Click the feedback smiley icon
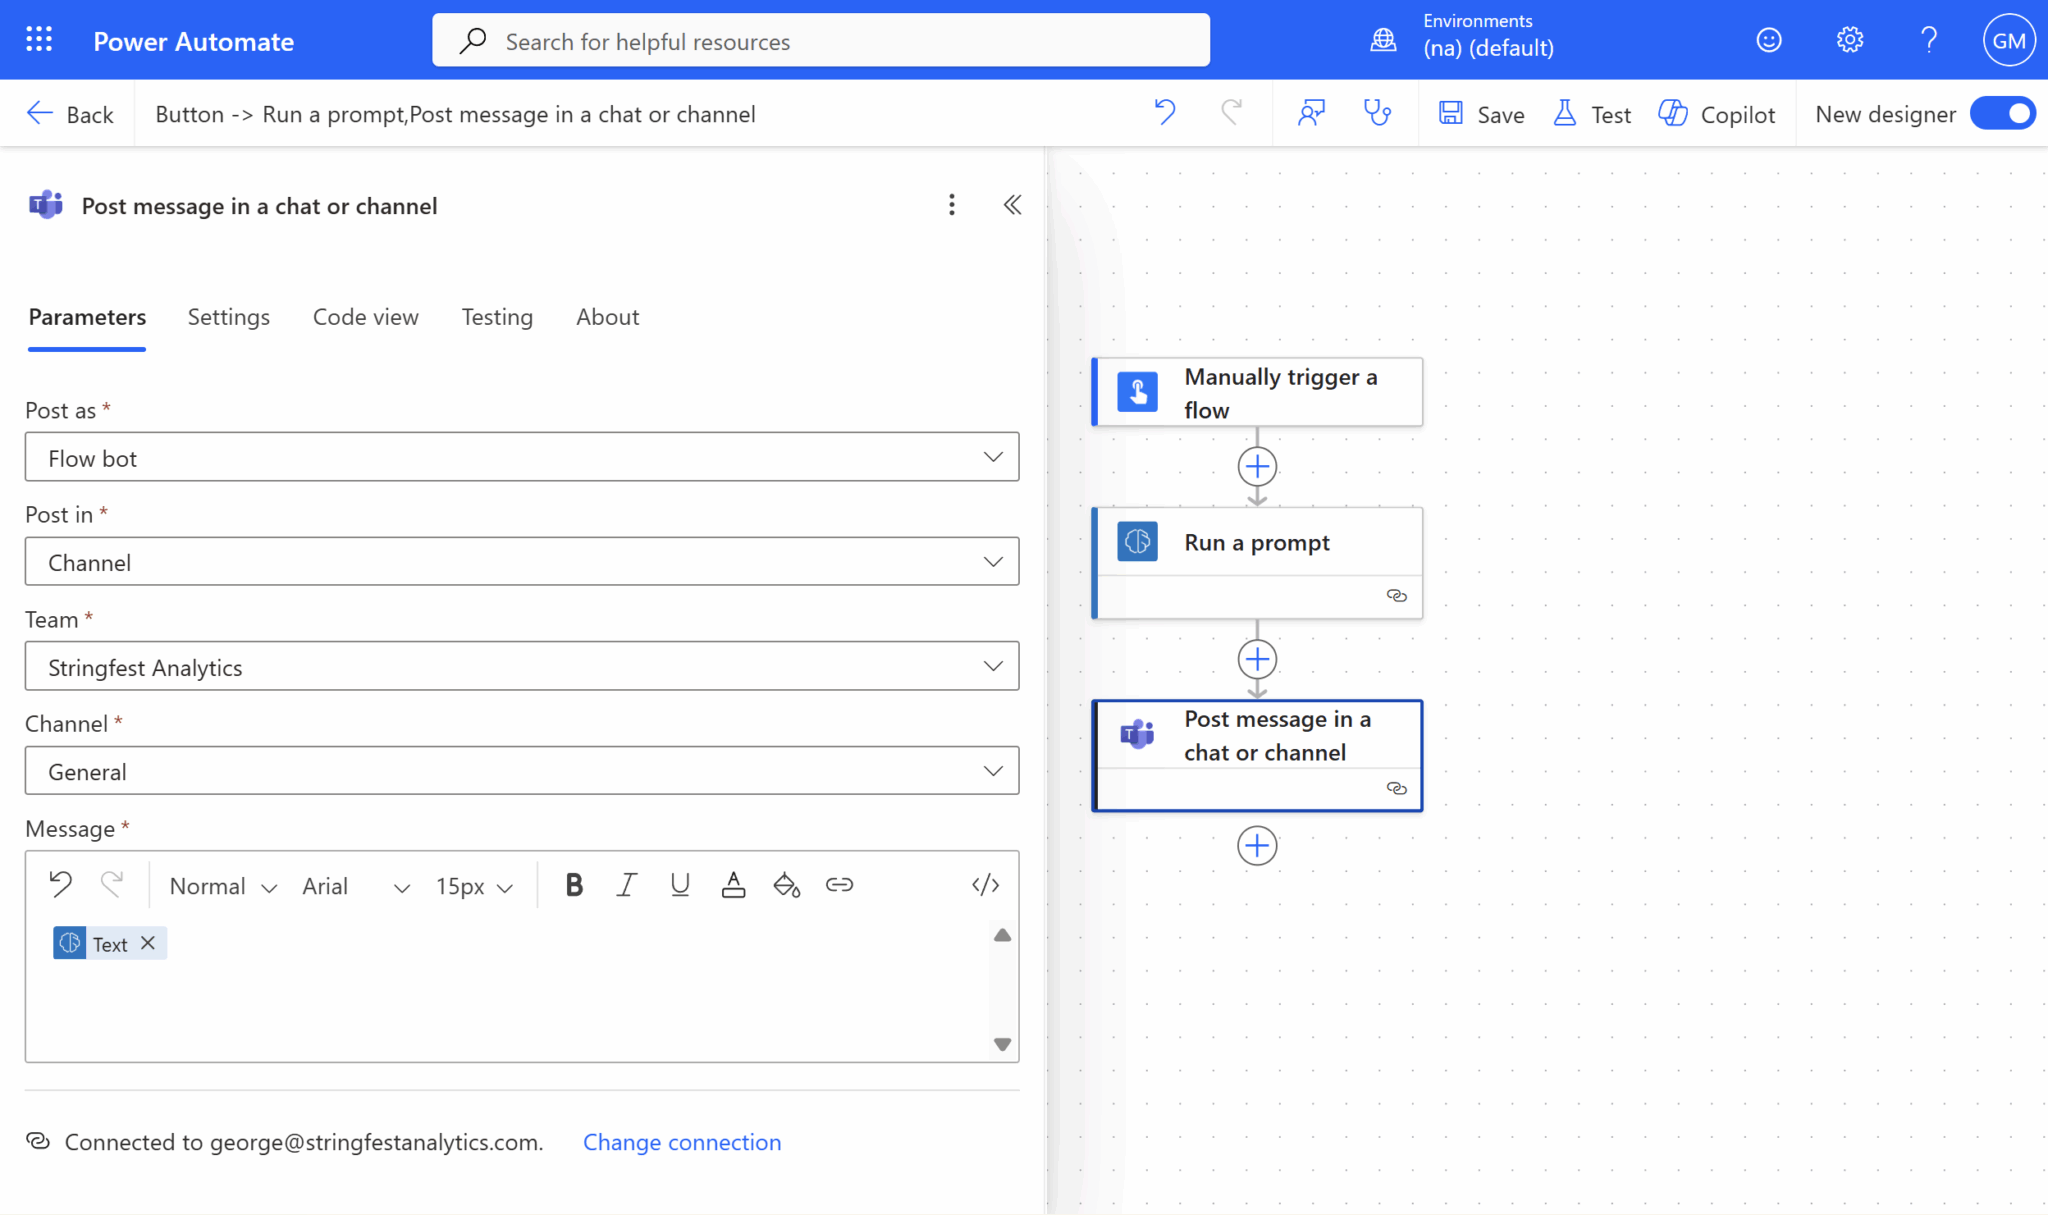The height and width of the screenshot is (1215, 2048). click(1768, 40)
